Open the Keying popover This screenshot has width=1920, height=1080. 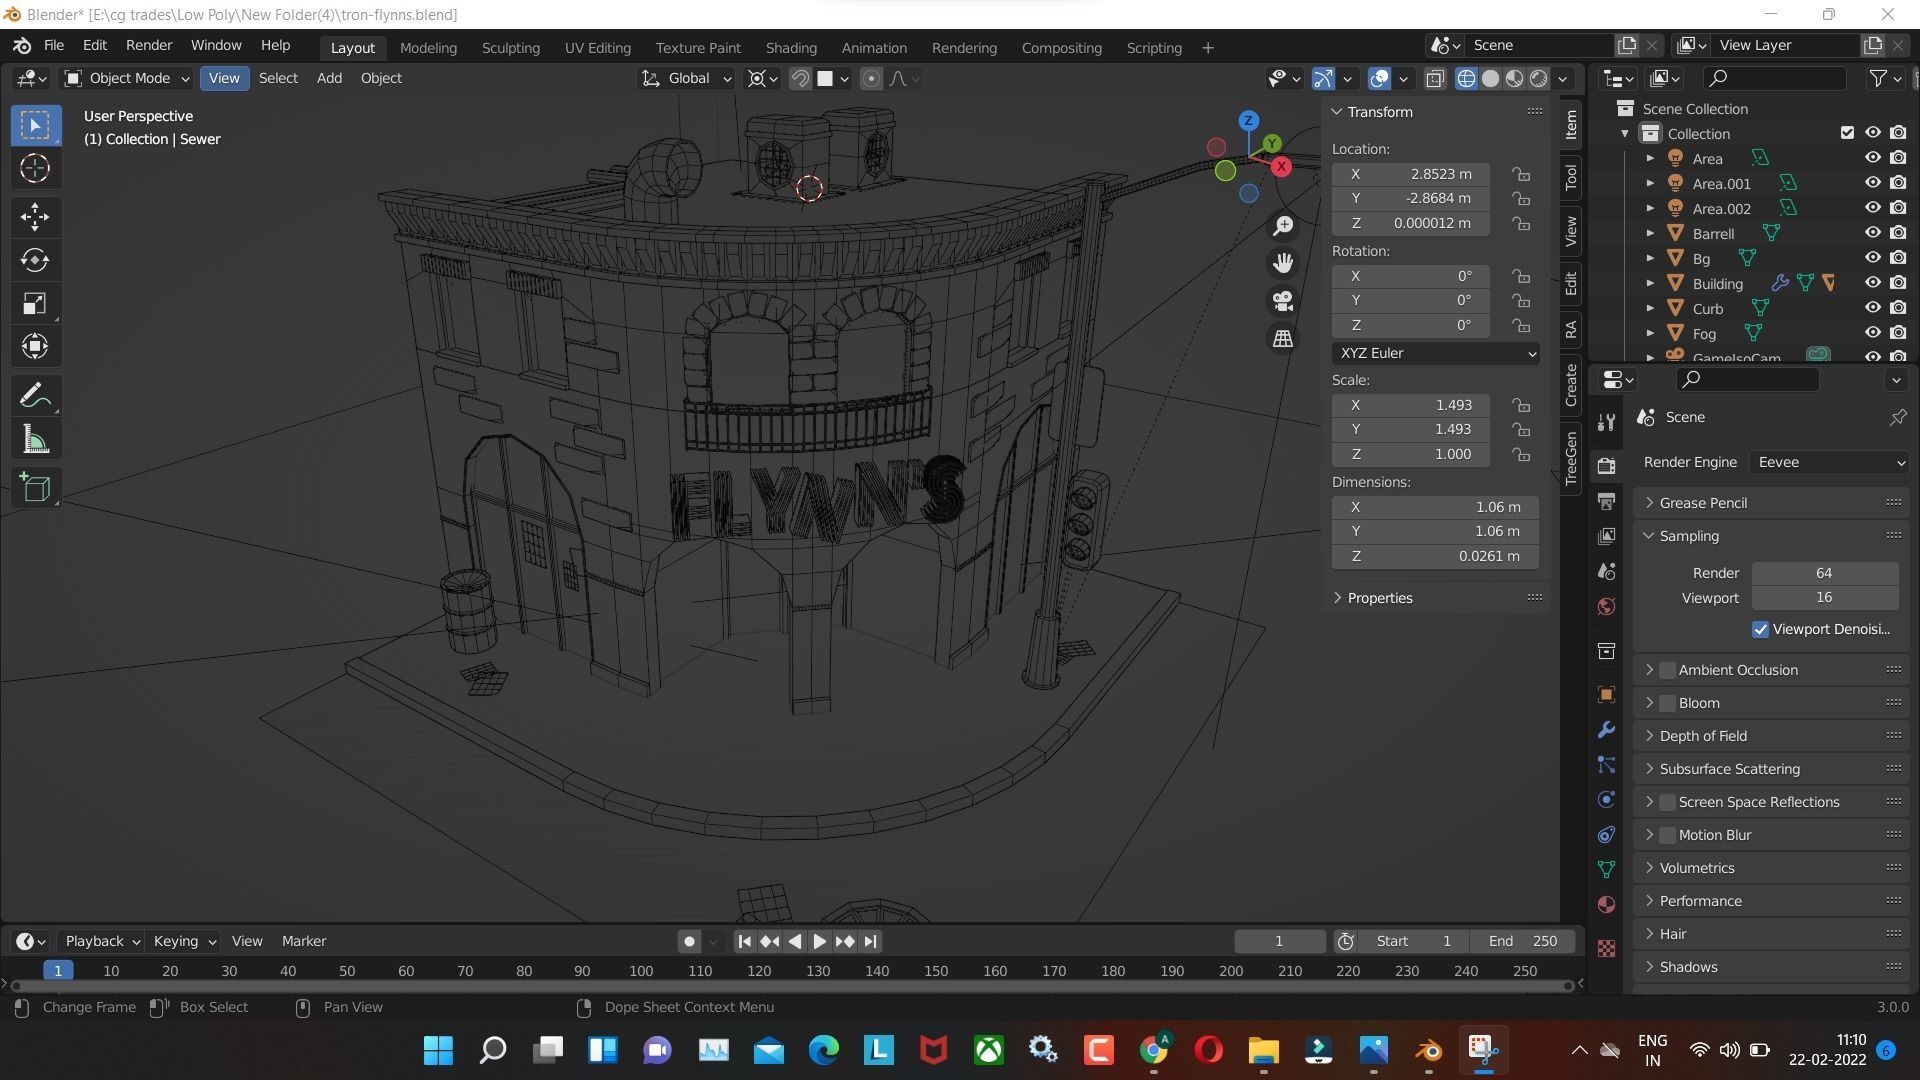[x=184, y=941]
